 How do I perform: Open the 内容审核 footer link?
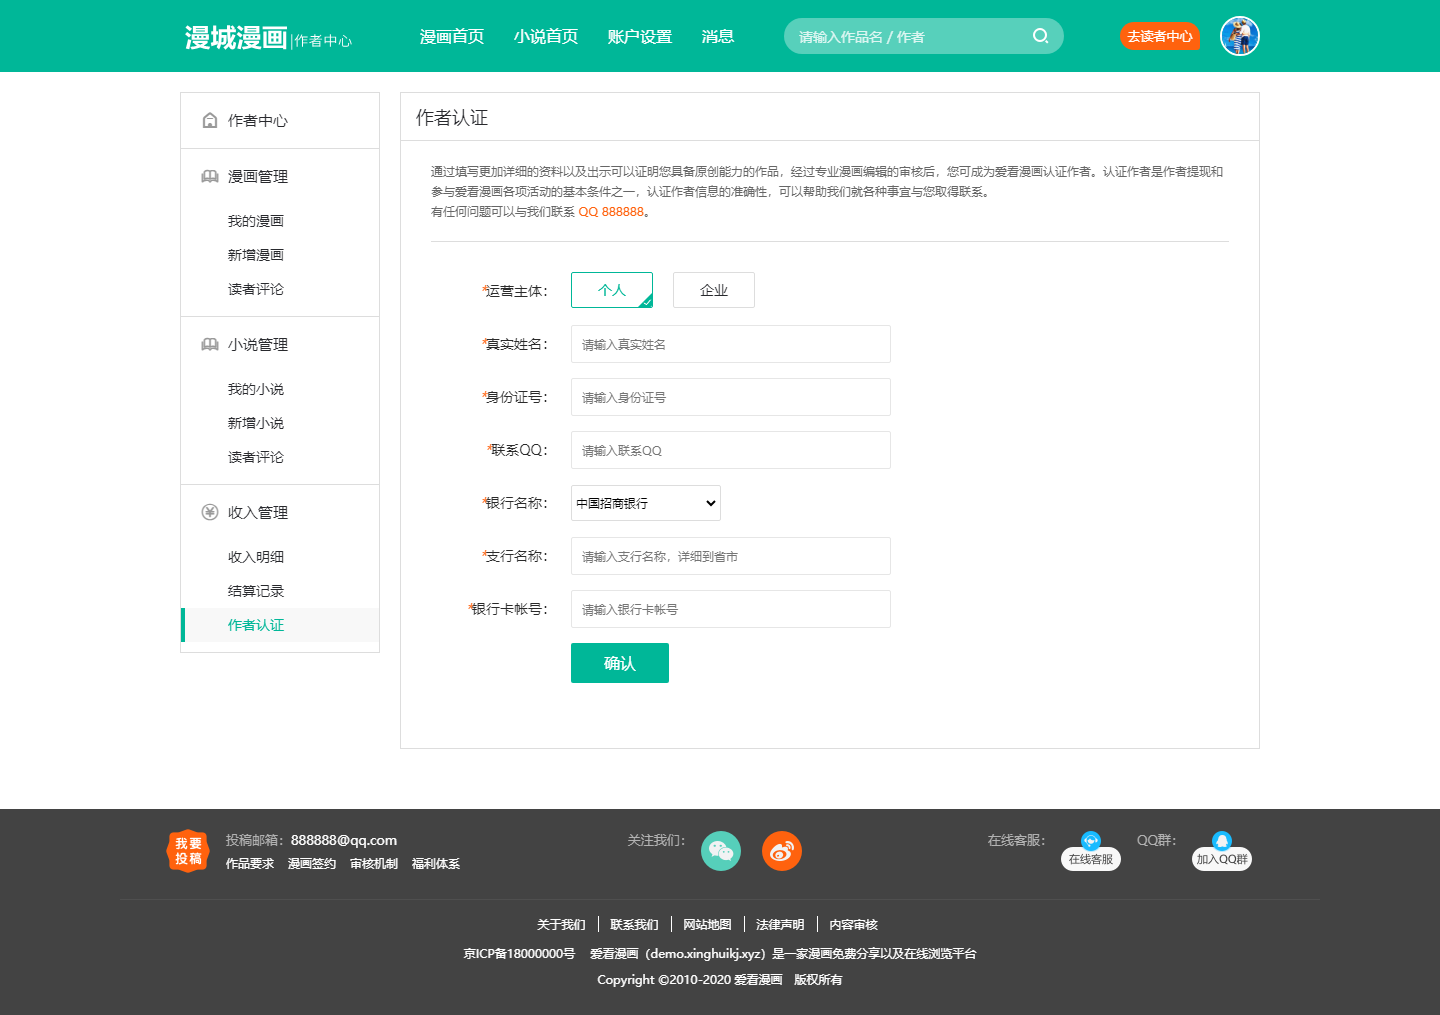(853, 925)
